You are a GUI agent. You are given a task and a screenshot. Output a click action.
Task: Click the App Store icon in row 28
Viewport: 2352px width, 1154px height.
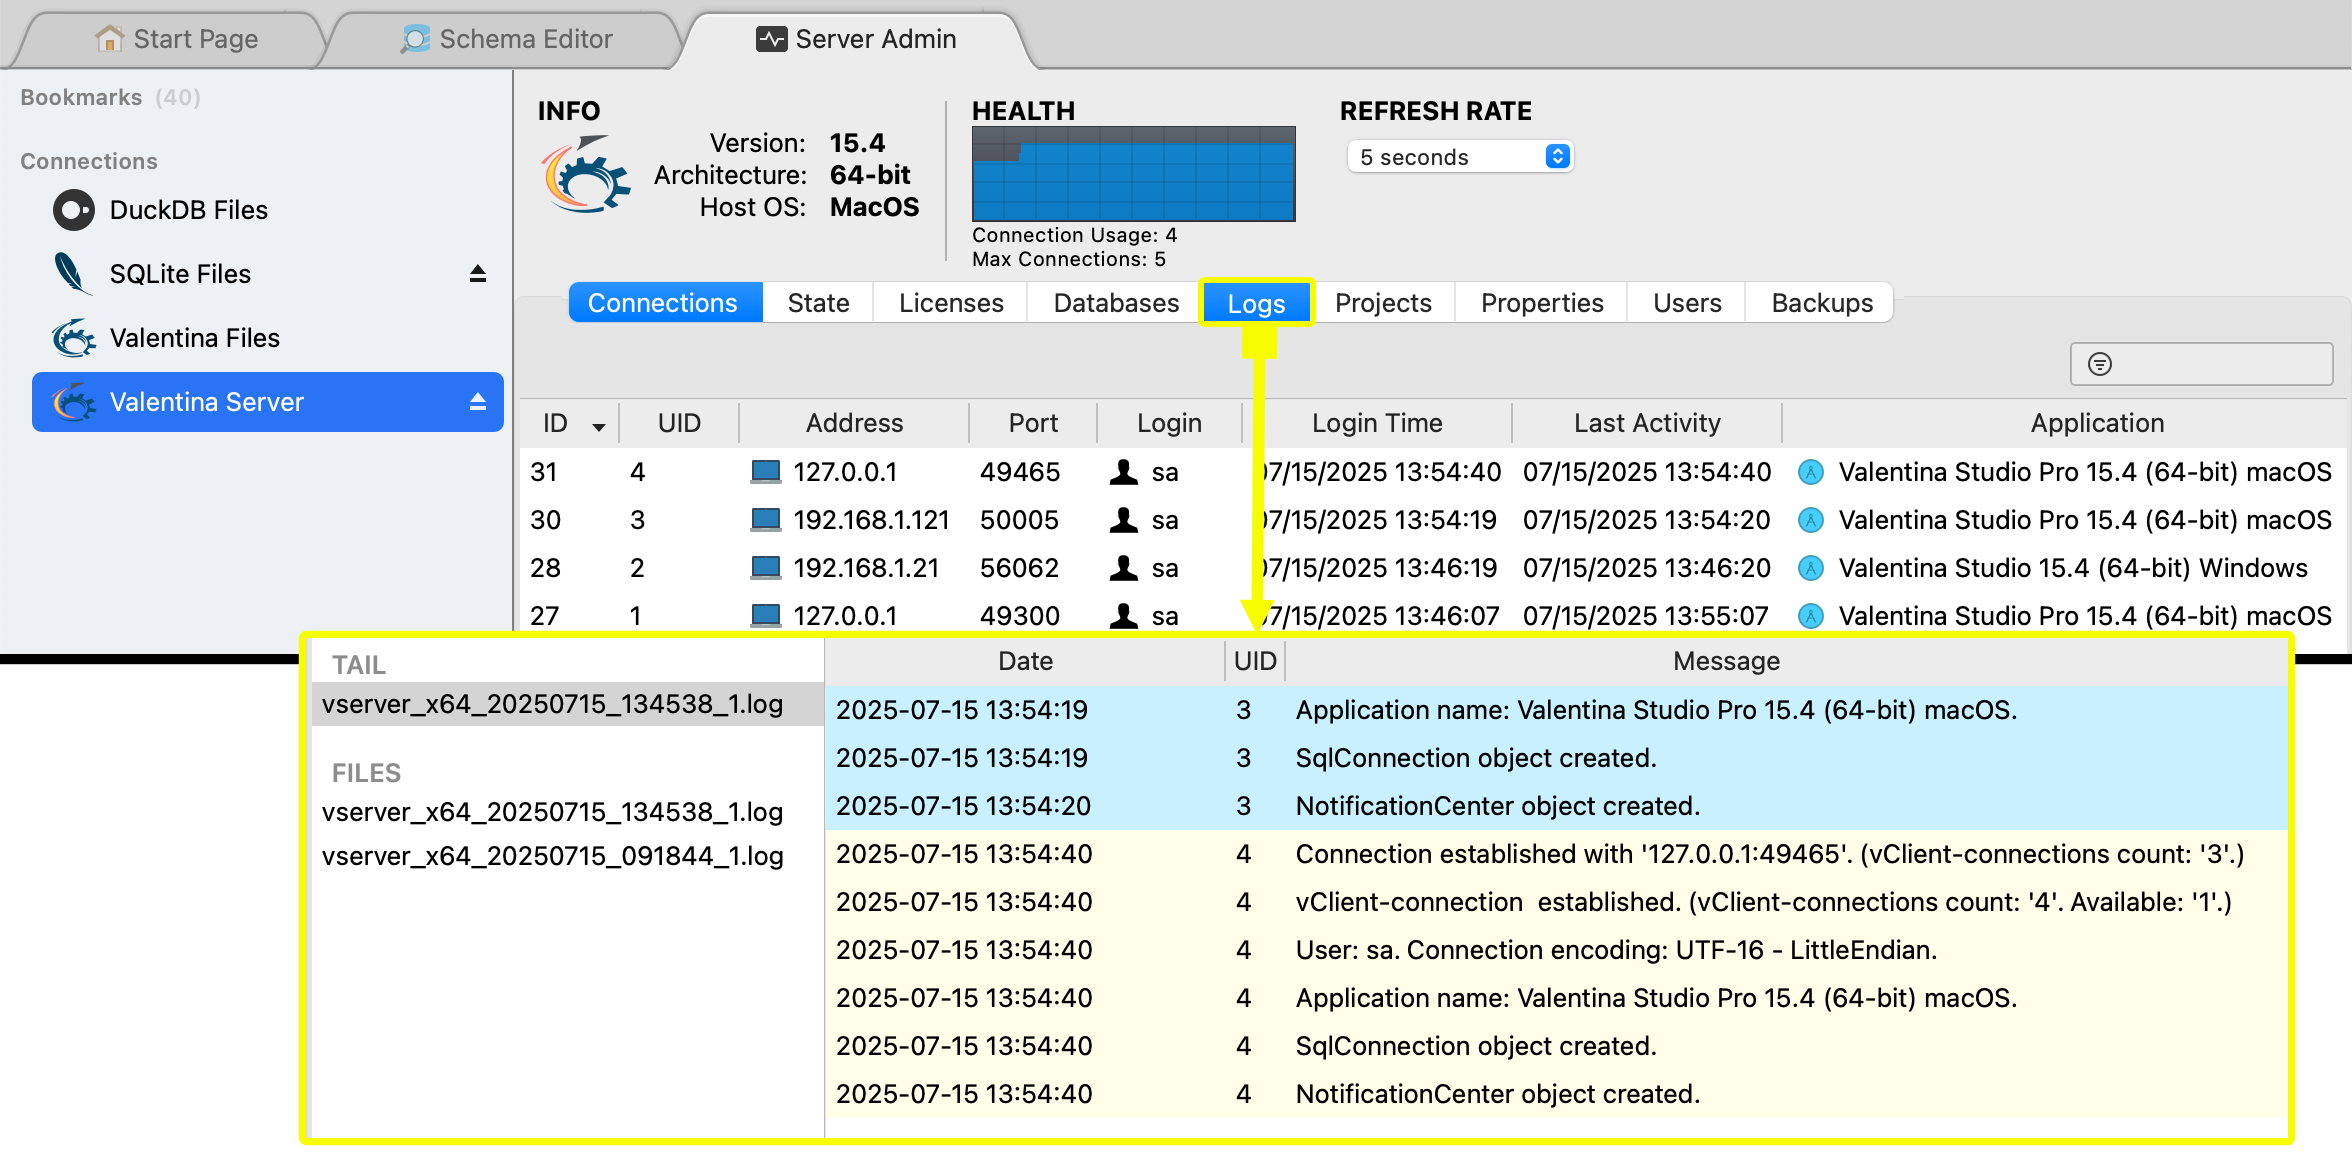(1810, 568)
